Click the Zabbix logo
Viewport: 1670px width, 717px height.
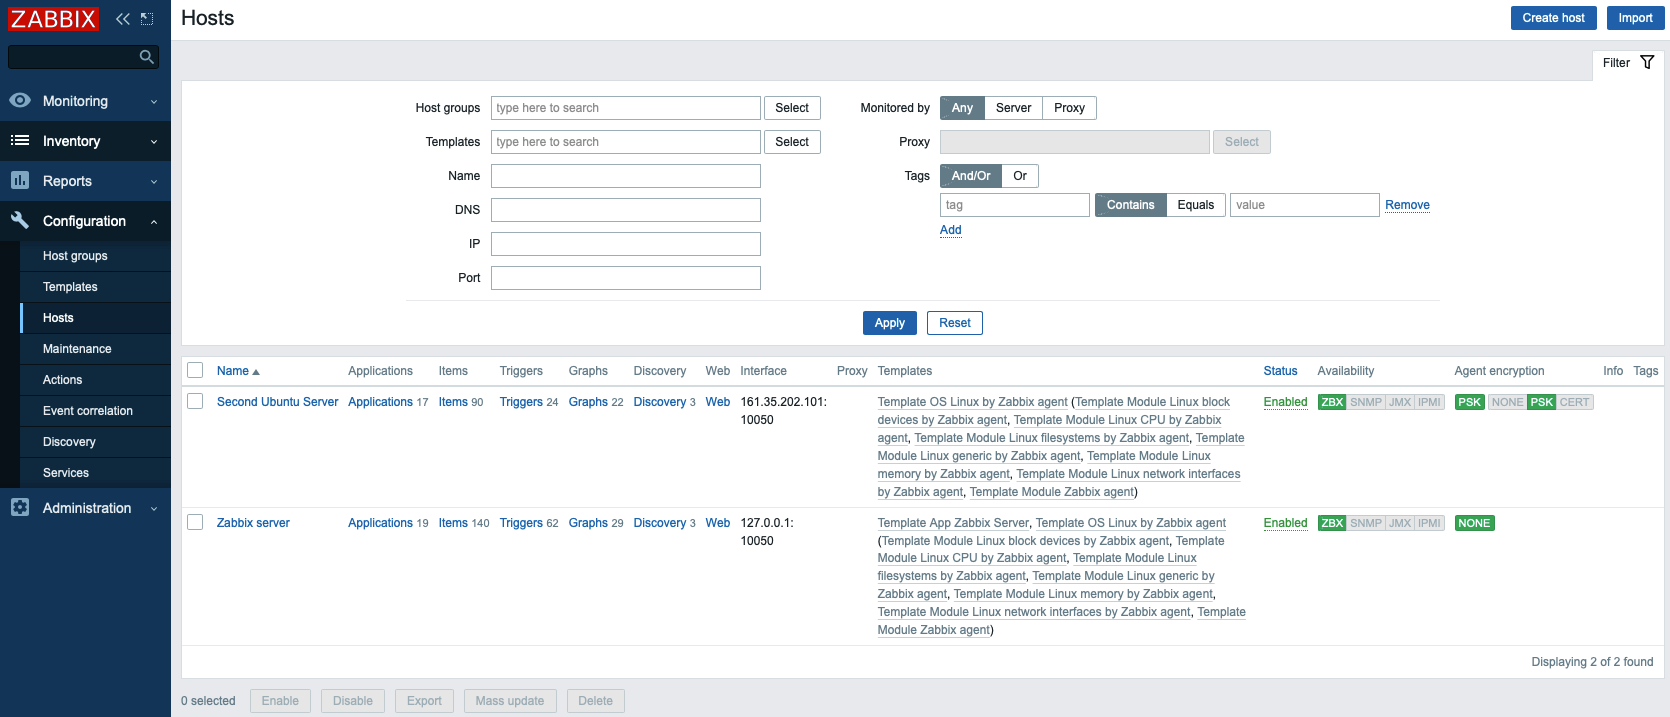[x=53, y=19]
